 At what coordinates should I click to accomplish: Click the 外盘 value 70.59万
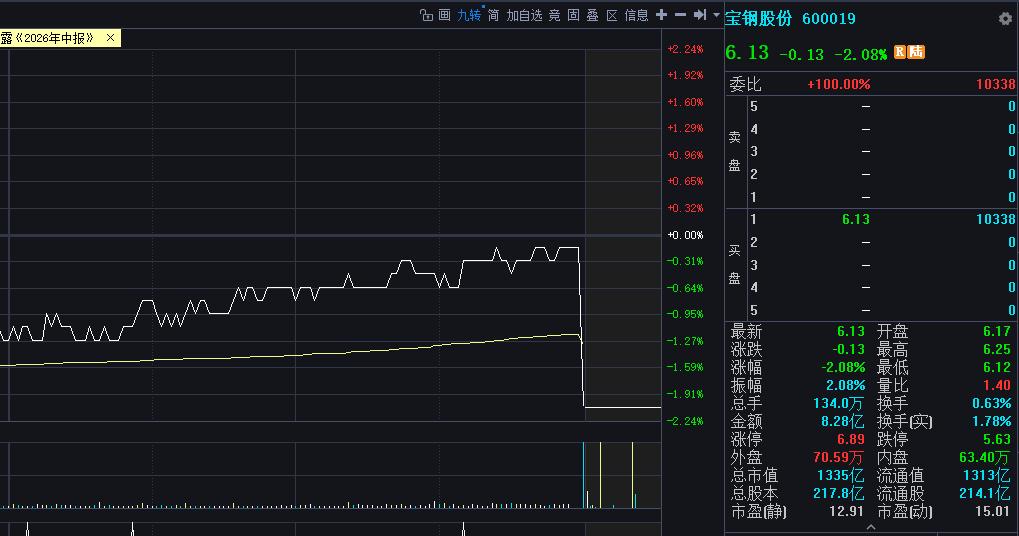(x=838, y=457)
